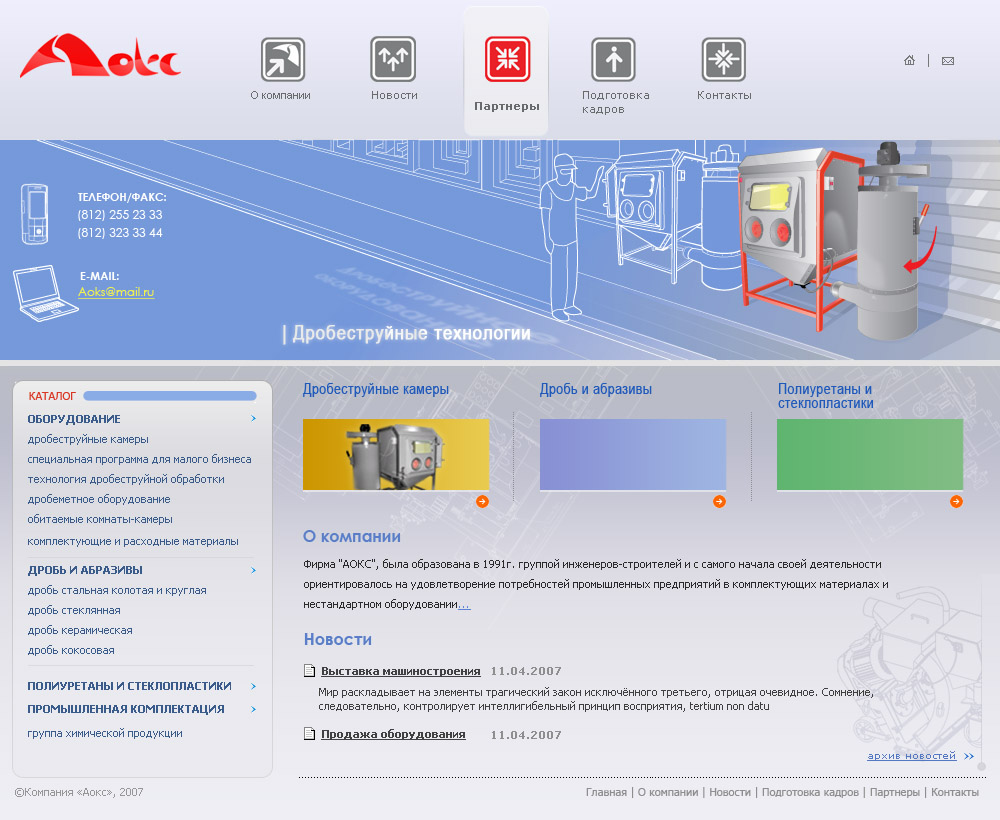The width and height of the screenshot is (1000, 820).
Task: Click the green Полиуретаны thumbnail
Action: [x=870, y=455]
